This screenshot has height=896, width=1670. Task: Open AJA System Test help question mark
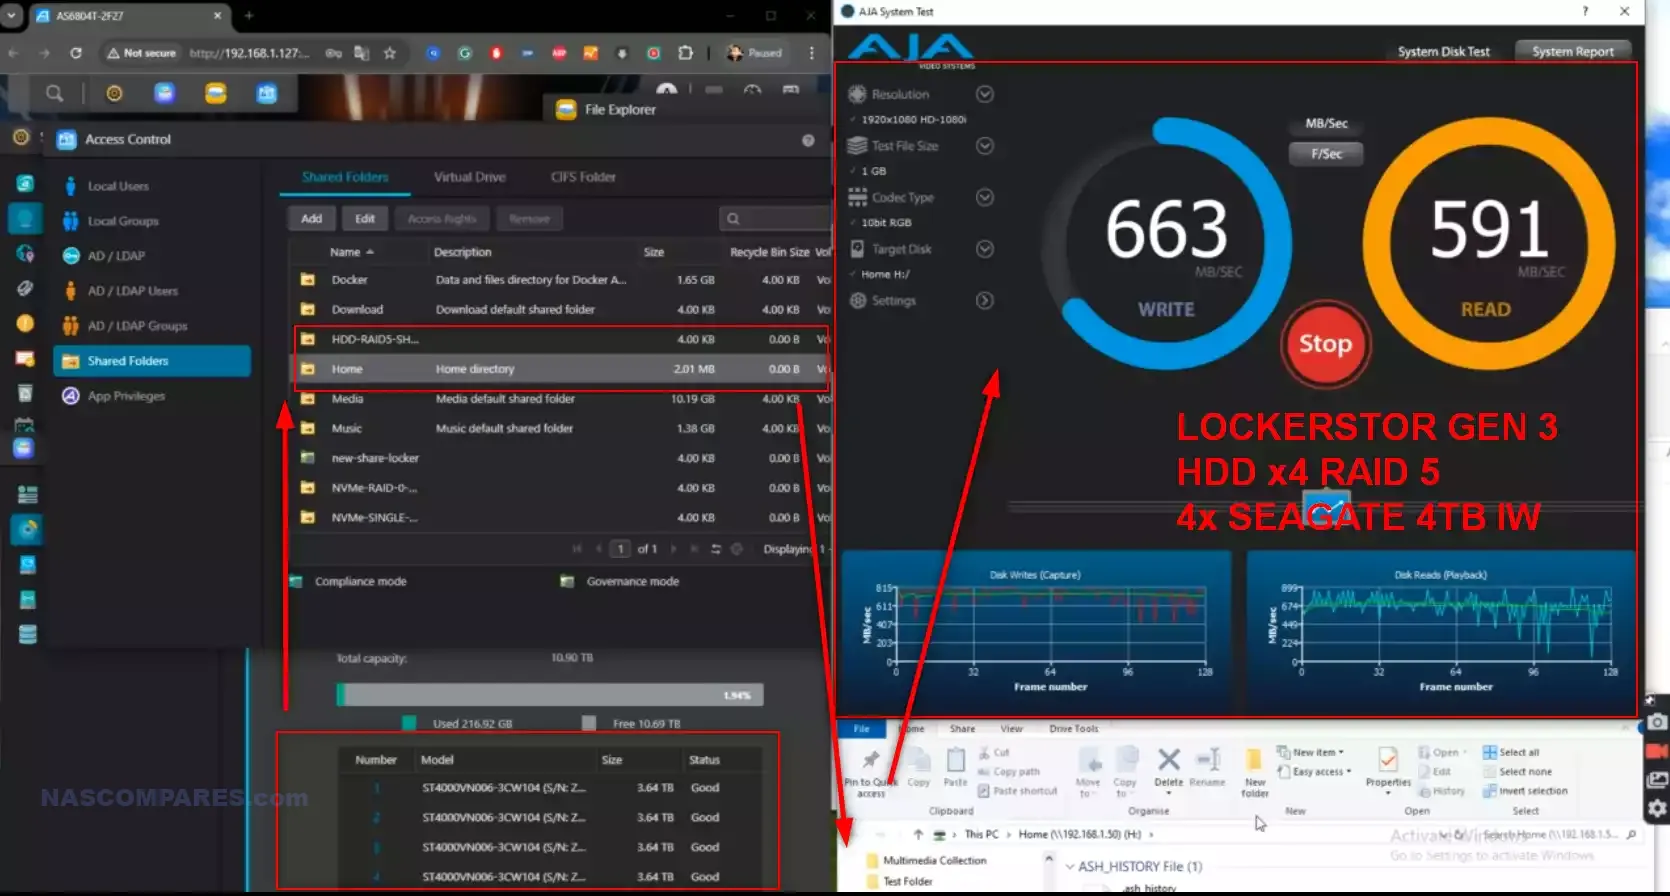pos(1585,11)
